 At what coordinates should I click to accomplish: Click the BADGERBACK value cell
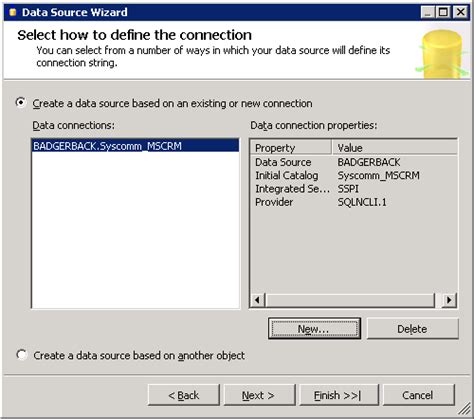[369, 162]
